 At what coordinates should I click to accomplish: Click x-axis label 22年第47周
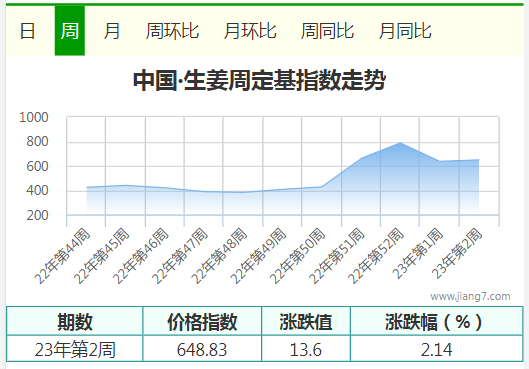[180, 256]
